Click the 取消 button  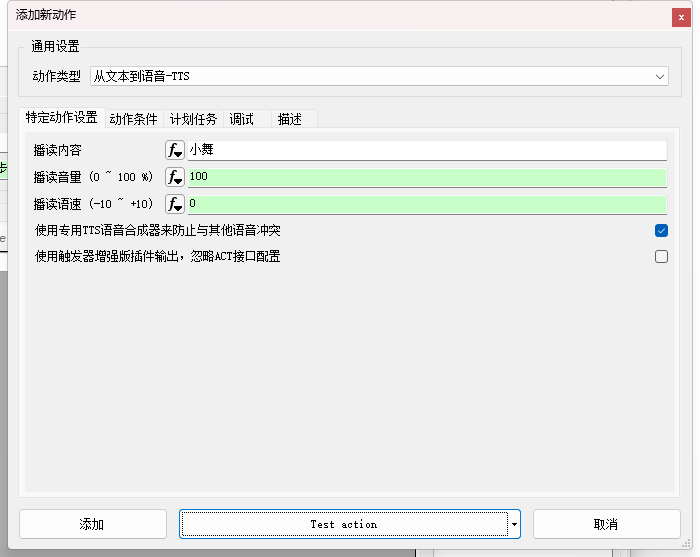coord(606,524)
